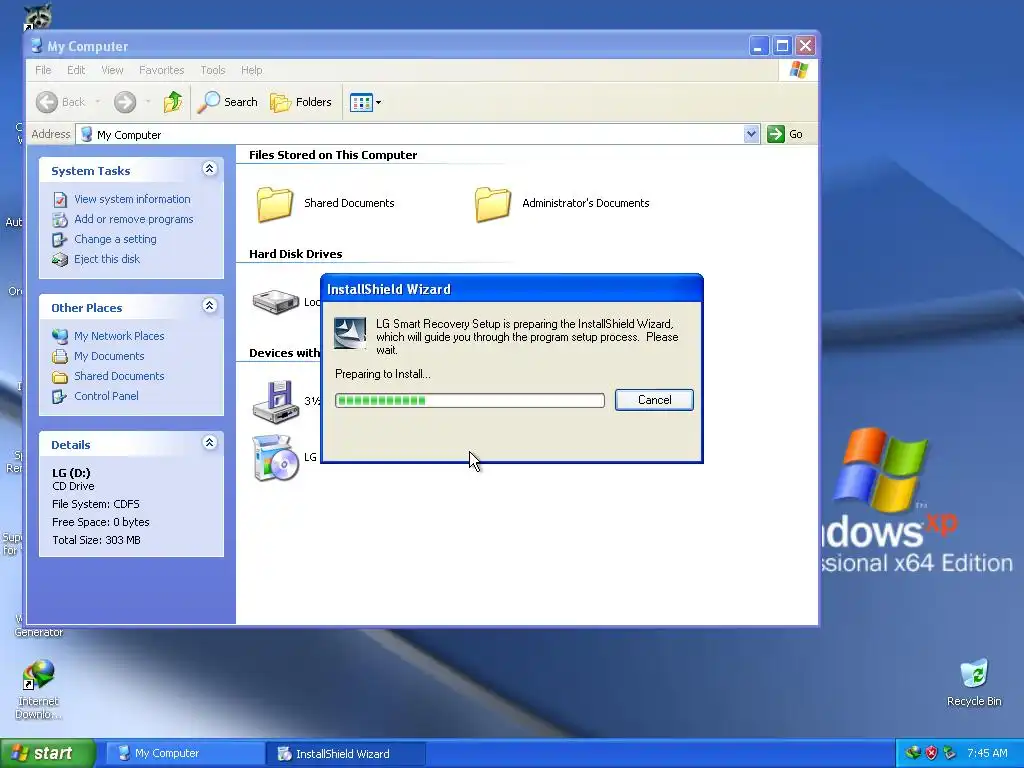The height and width of the screenshot is (768, 1024).
Task: Open the Favorites menu
Action: point(161,70)
